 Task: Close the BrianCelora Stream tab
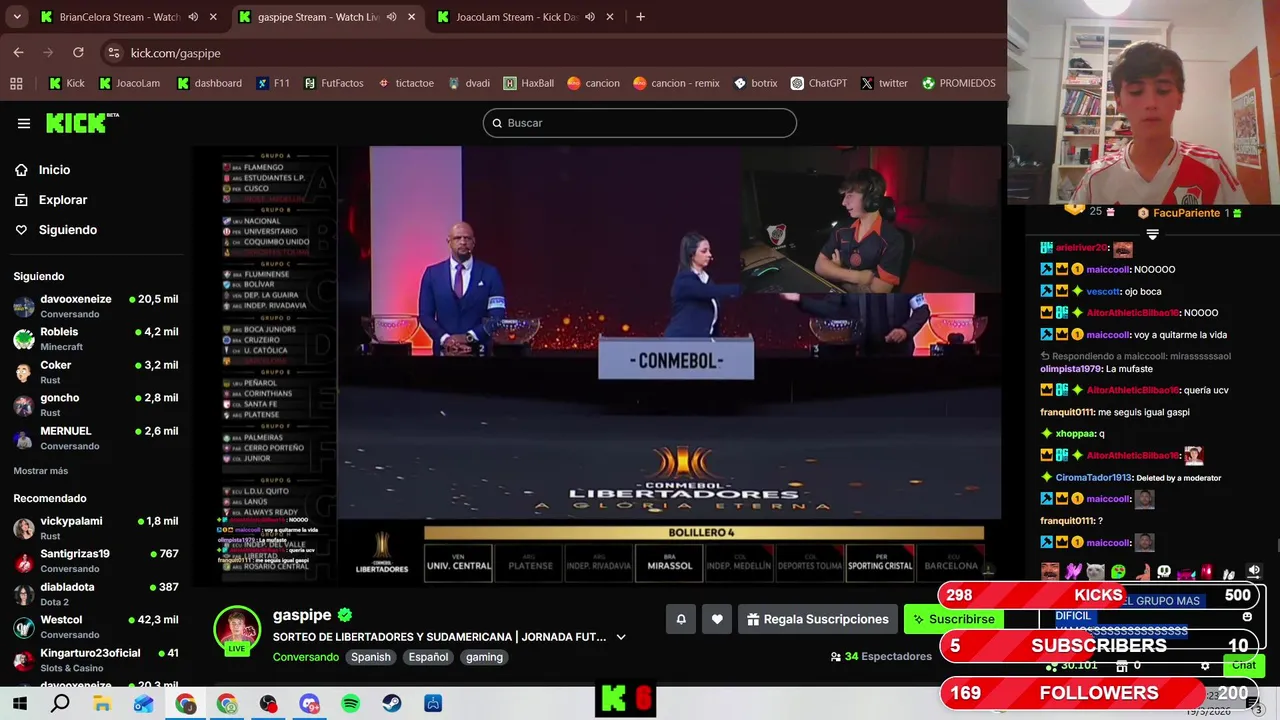pos(213,17)
